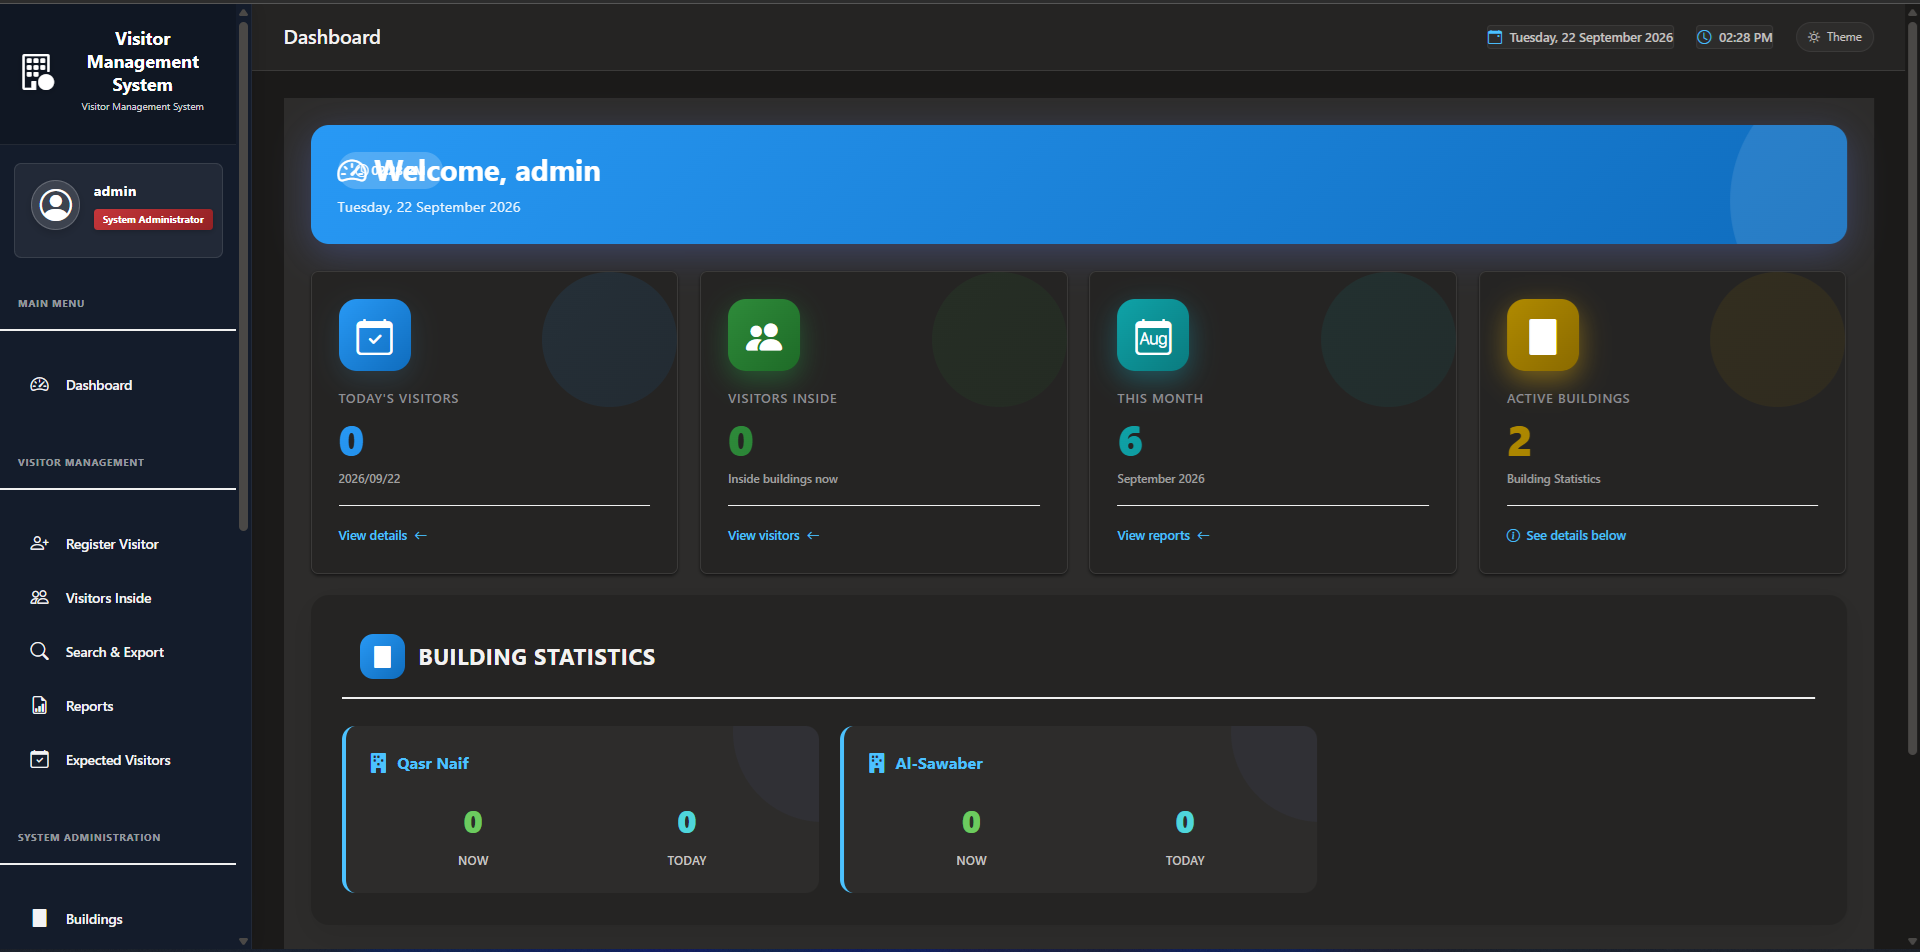Click the This Month count 6
The width and height of the screenshot is (1920, 952).
click(1130, 441)
